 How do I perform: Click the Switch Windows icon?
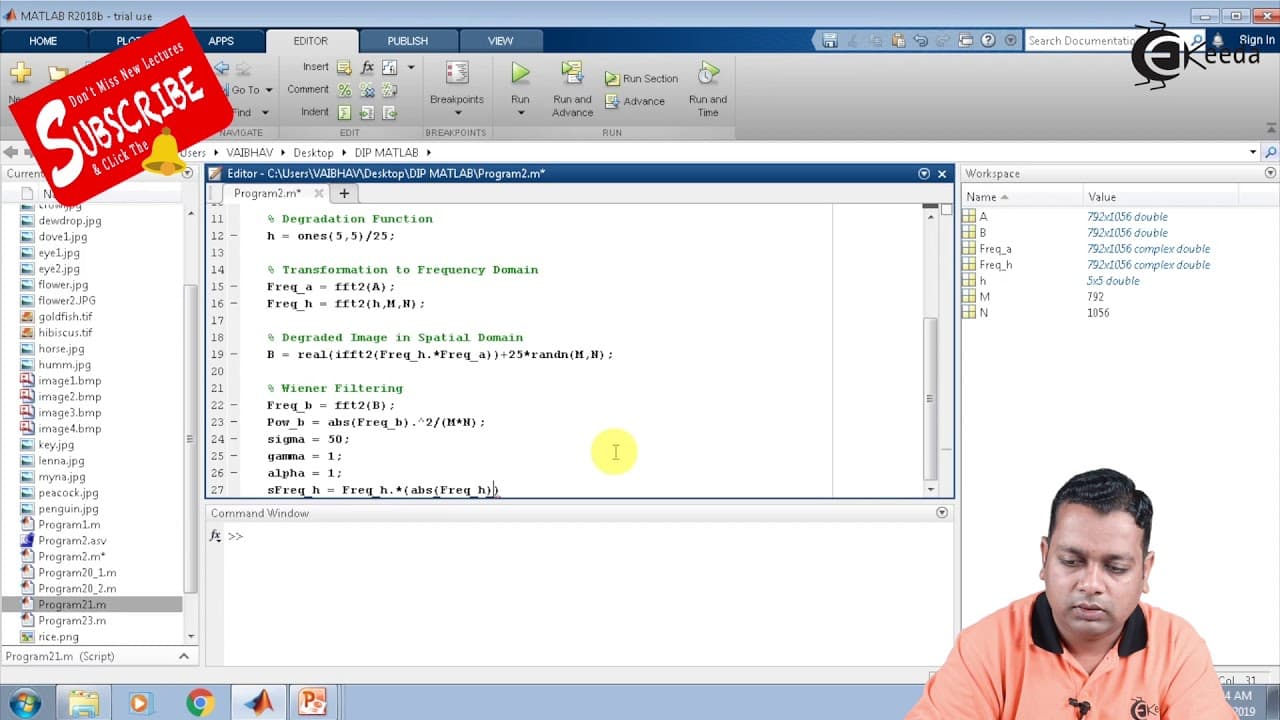pos(965,41)
